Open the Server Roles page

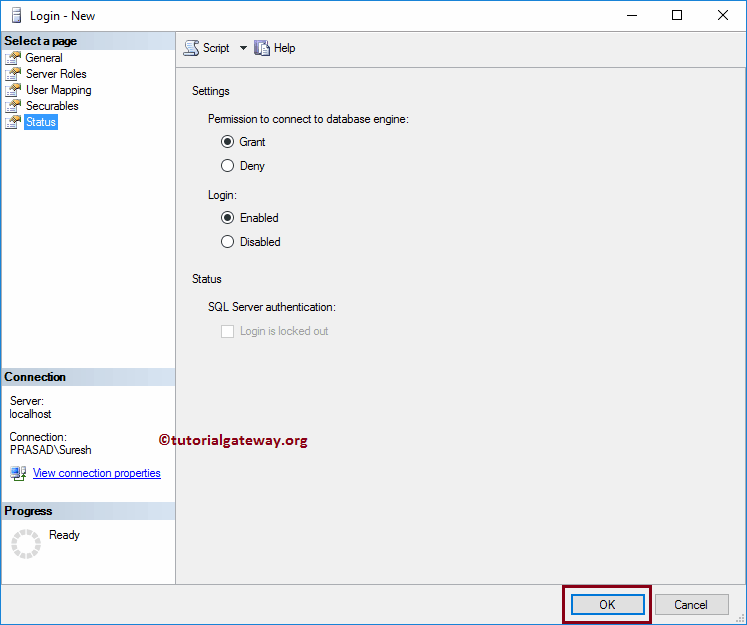[56, 74]
